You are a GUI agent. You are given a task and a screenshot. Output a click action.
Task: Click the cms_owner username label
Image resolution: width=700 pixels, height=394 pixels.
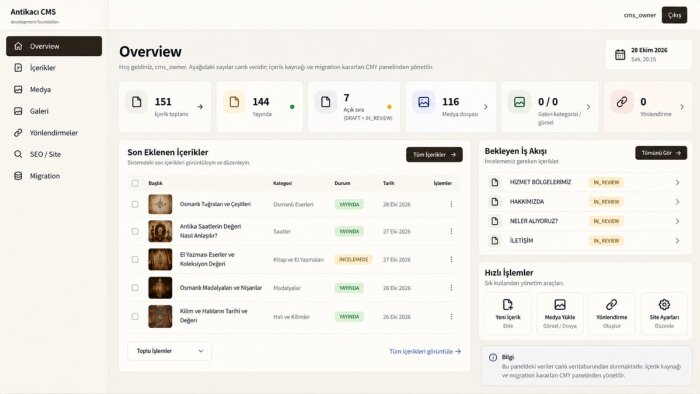click(x=640, y=15)
